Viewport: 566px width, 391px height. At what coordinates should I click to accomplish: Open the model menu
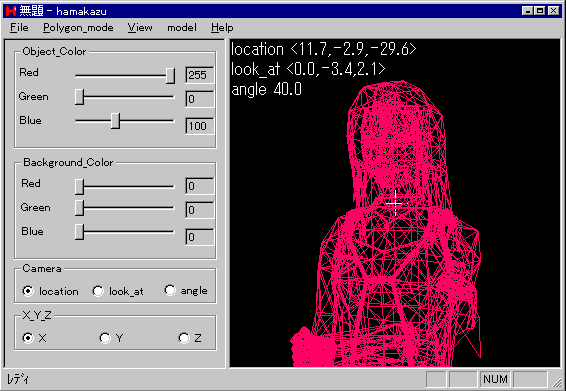pyautogui.click(x=182, y=28)
